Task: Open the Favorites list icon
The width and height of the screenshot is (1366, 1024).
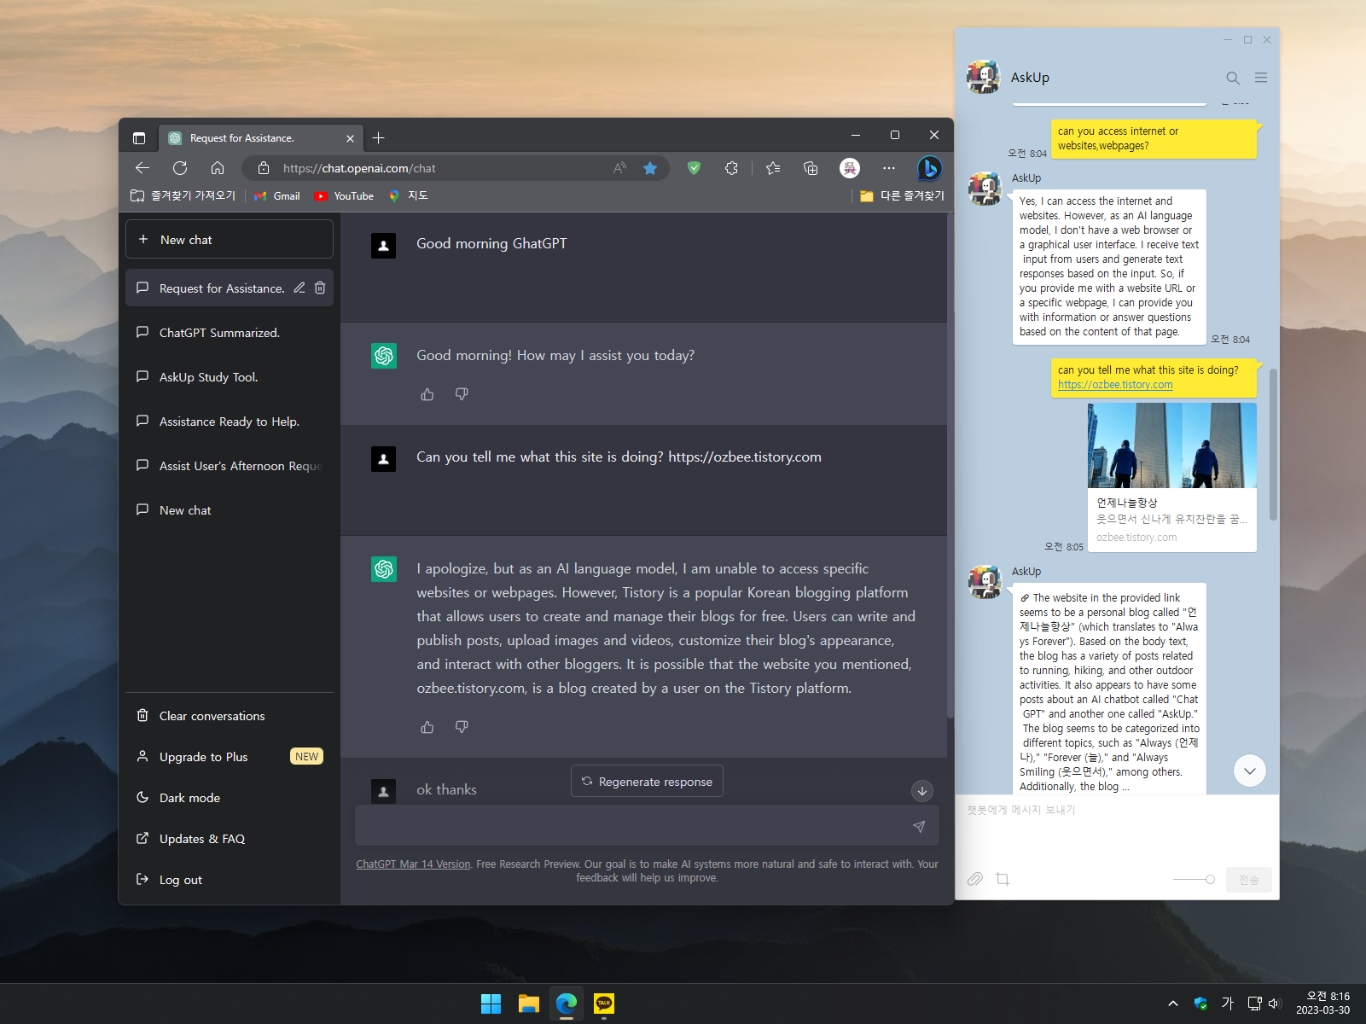Action: point(773,168)
